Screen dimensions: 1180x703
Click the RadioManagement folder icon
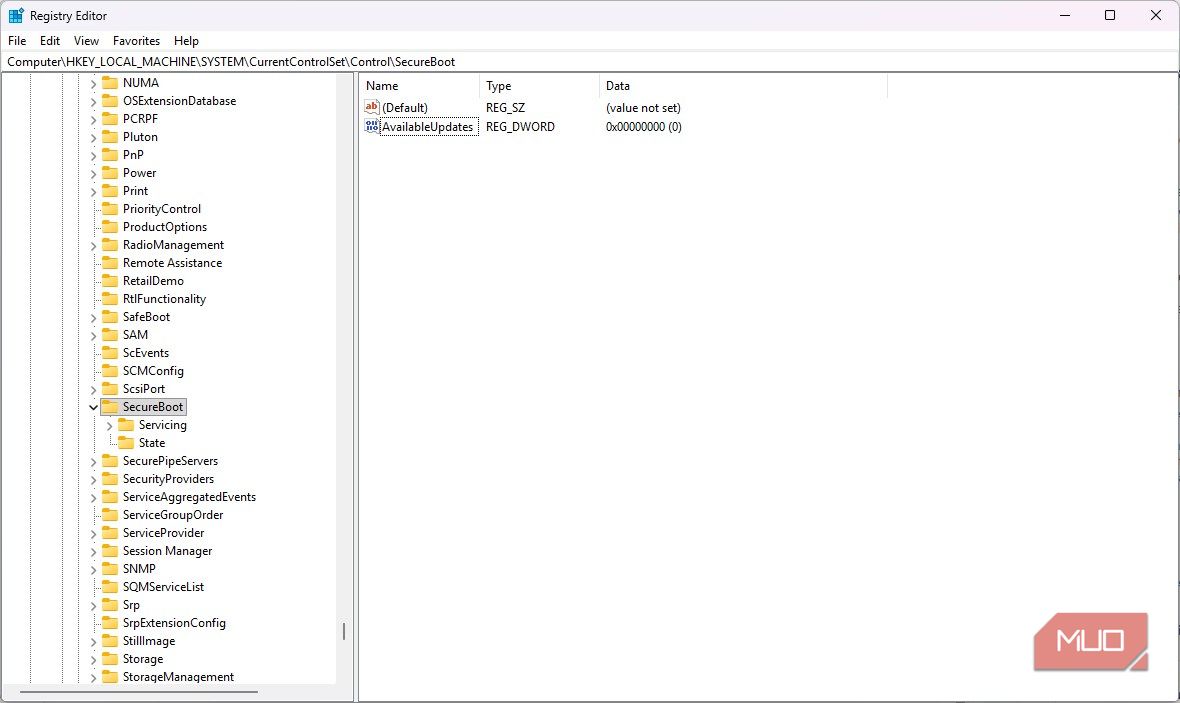(x=110, y=245)
